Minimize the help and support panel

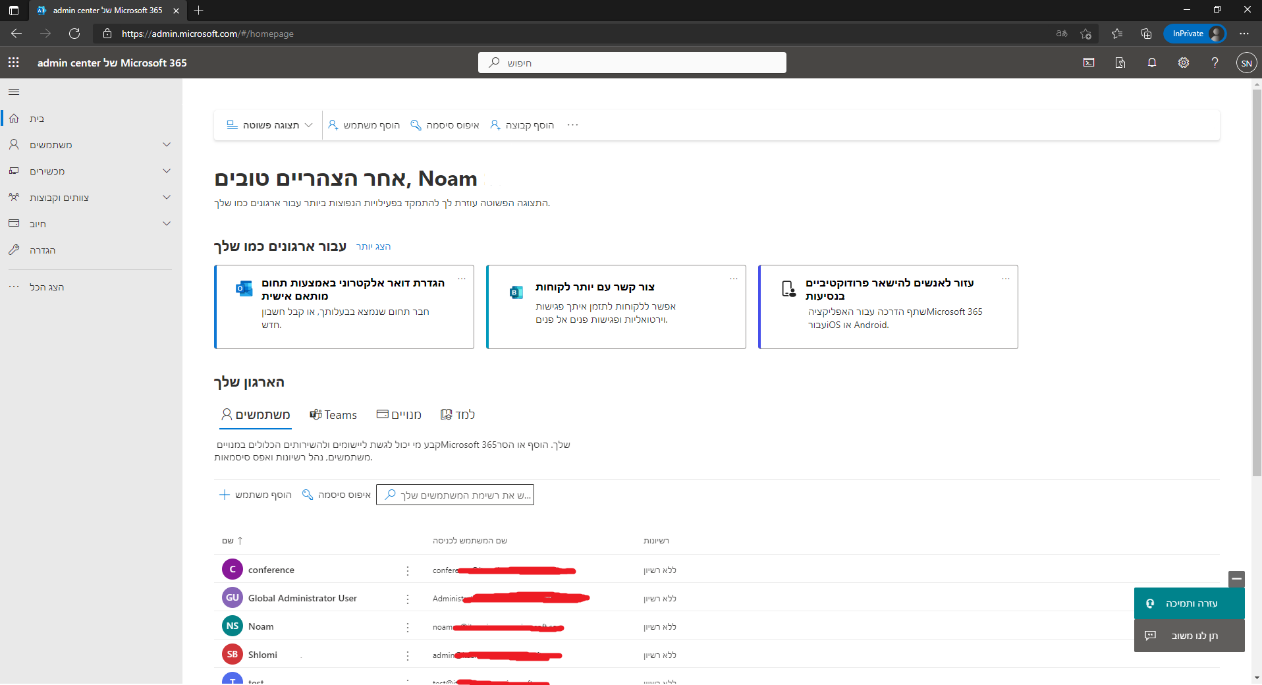pyautogui.click(x=1237, y=579)
